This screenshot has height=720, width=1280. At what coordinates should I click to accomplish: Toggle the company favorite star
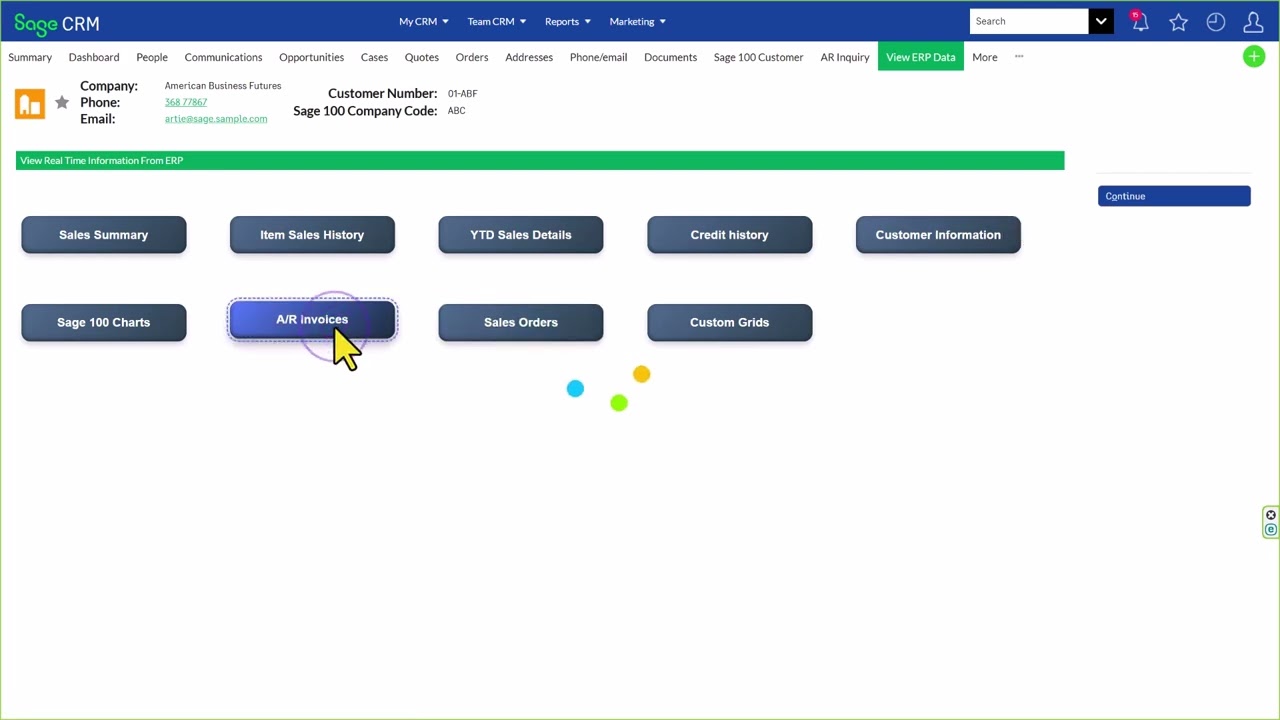point(62,102)
